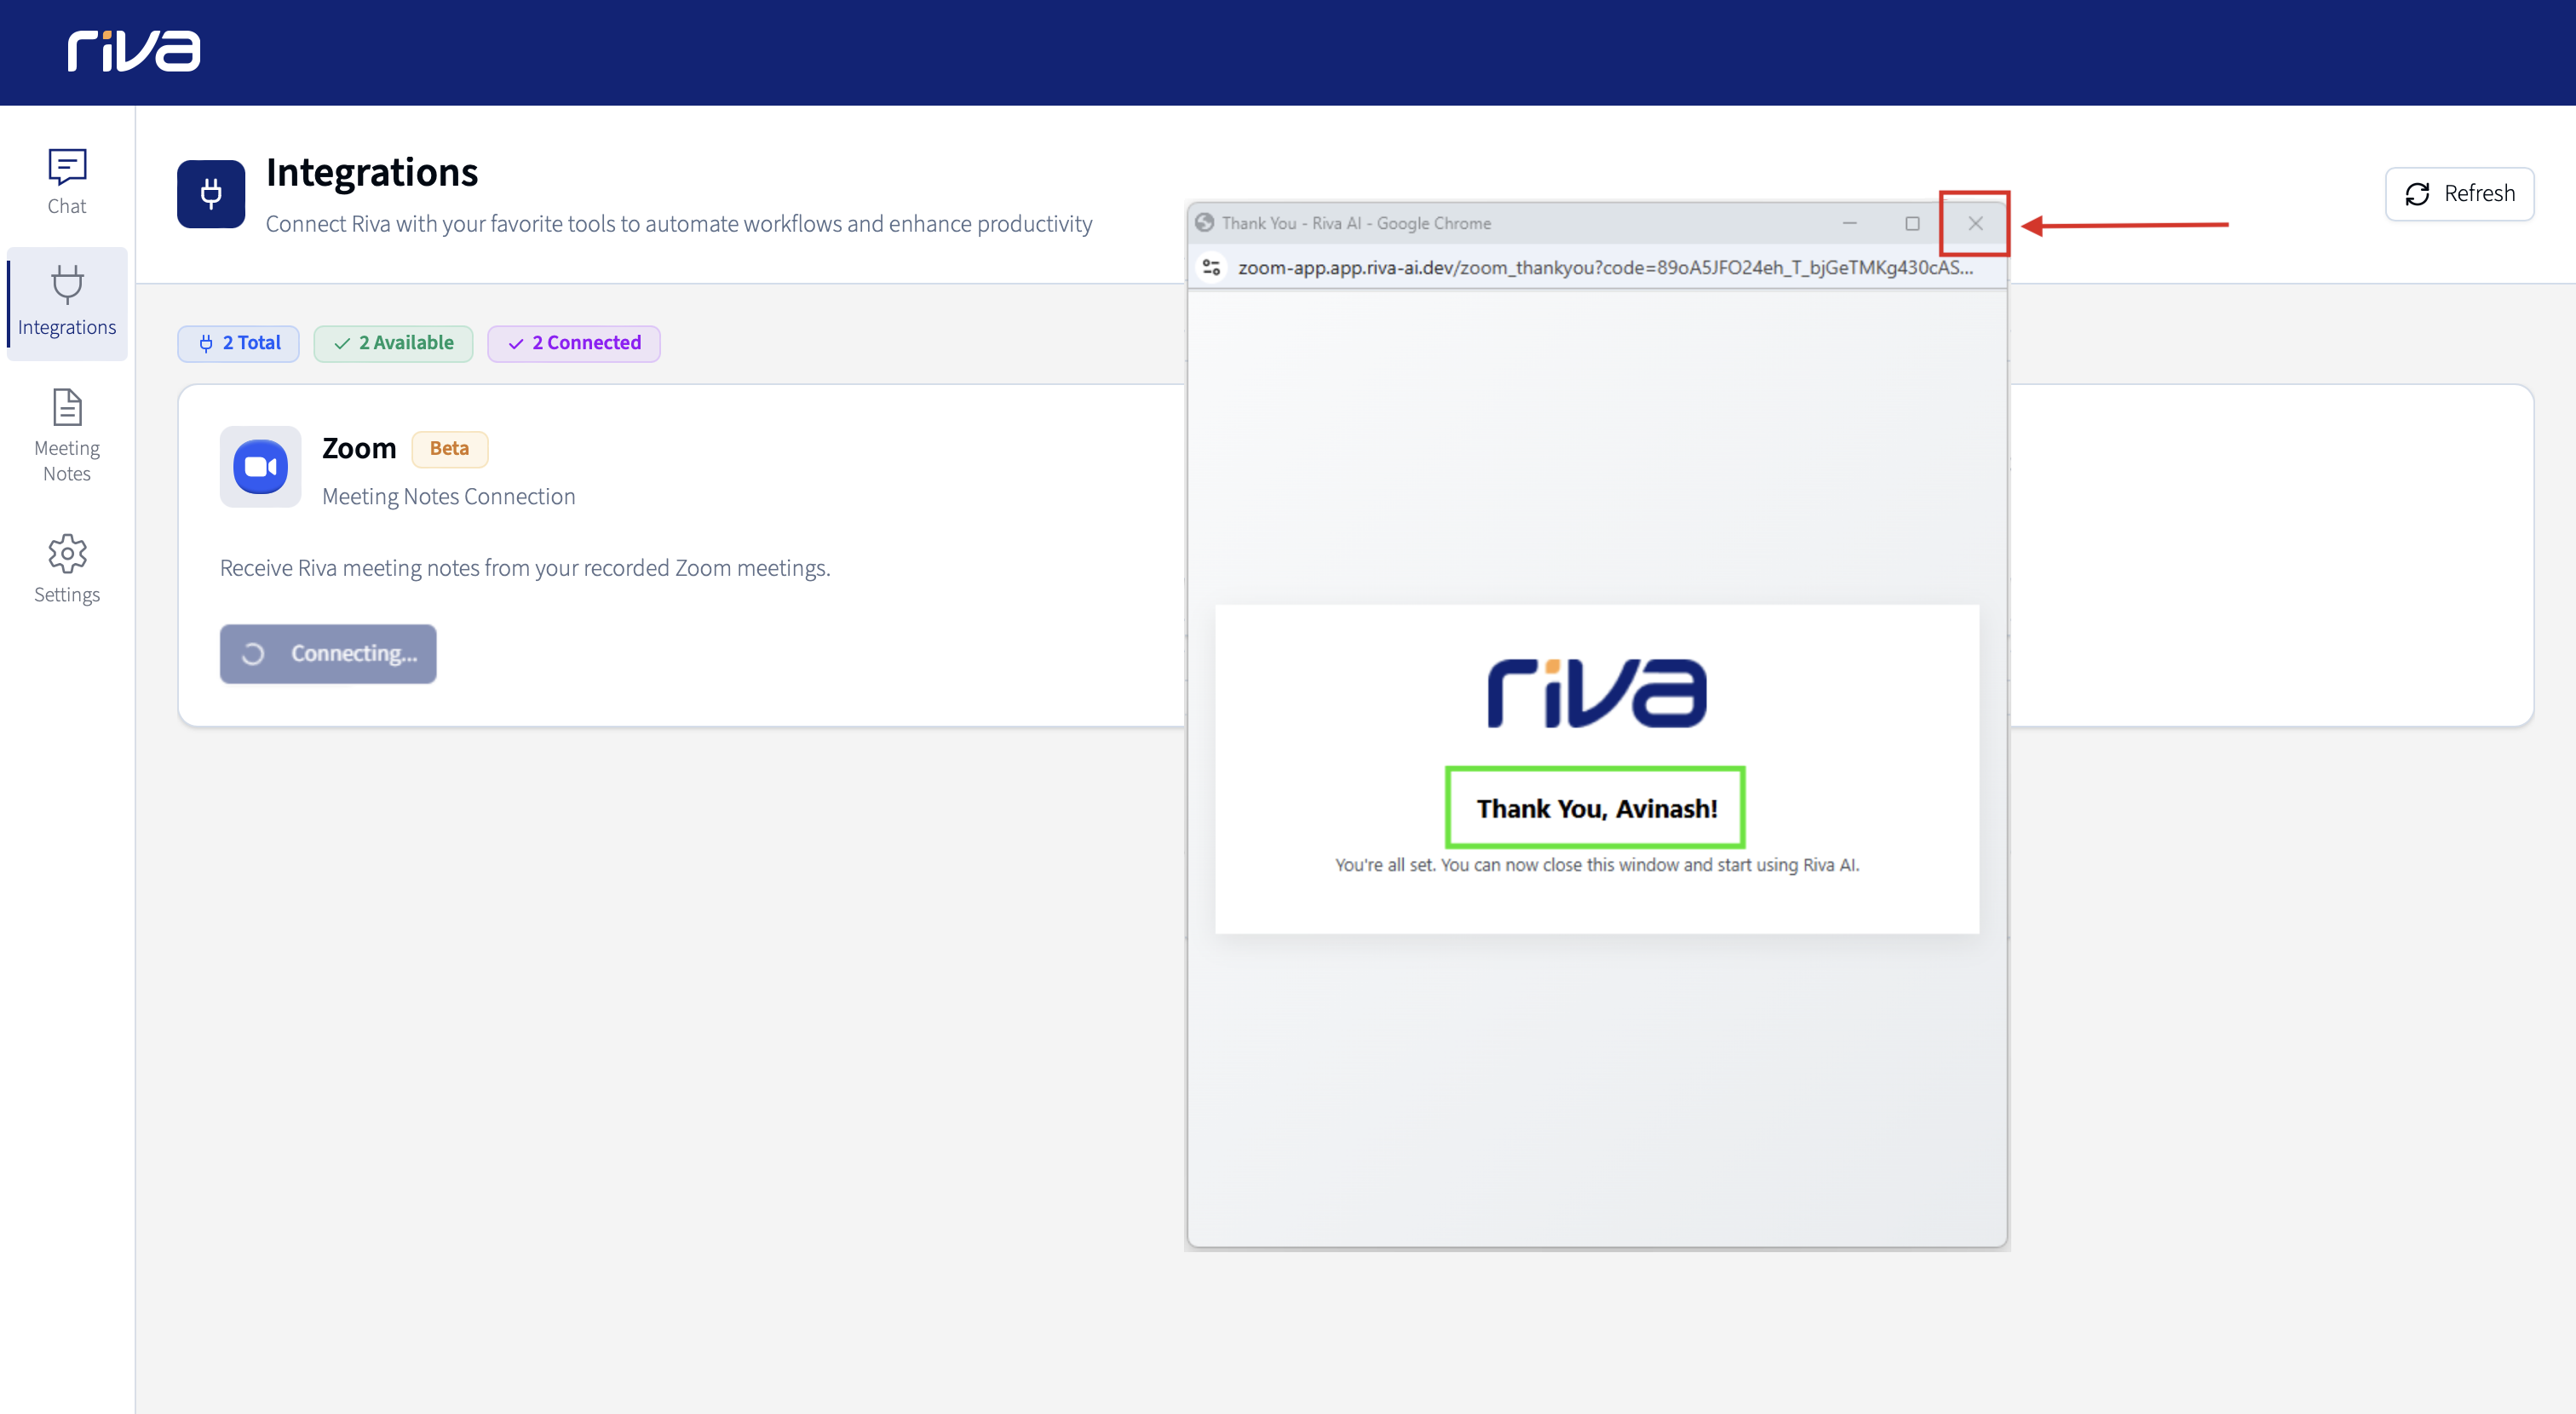Select the 2 Available filter chip

point(393,343)
